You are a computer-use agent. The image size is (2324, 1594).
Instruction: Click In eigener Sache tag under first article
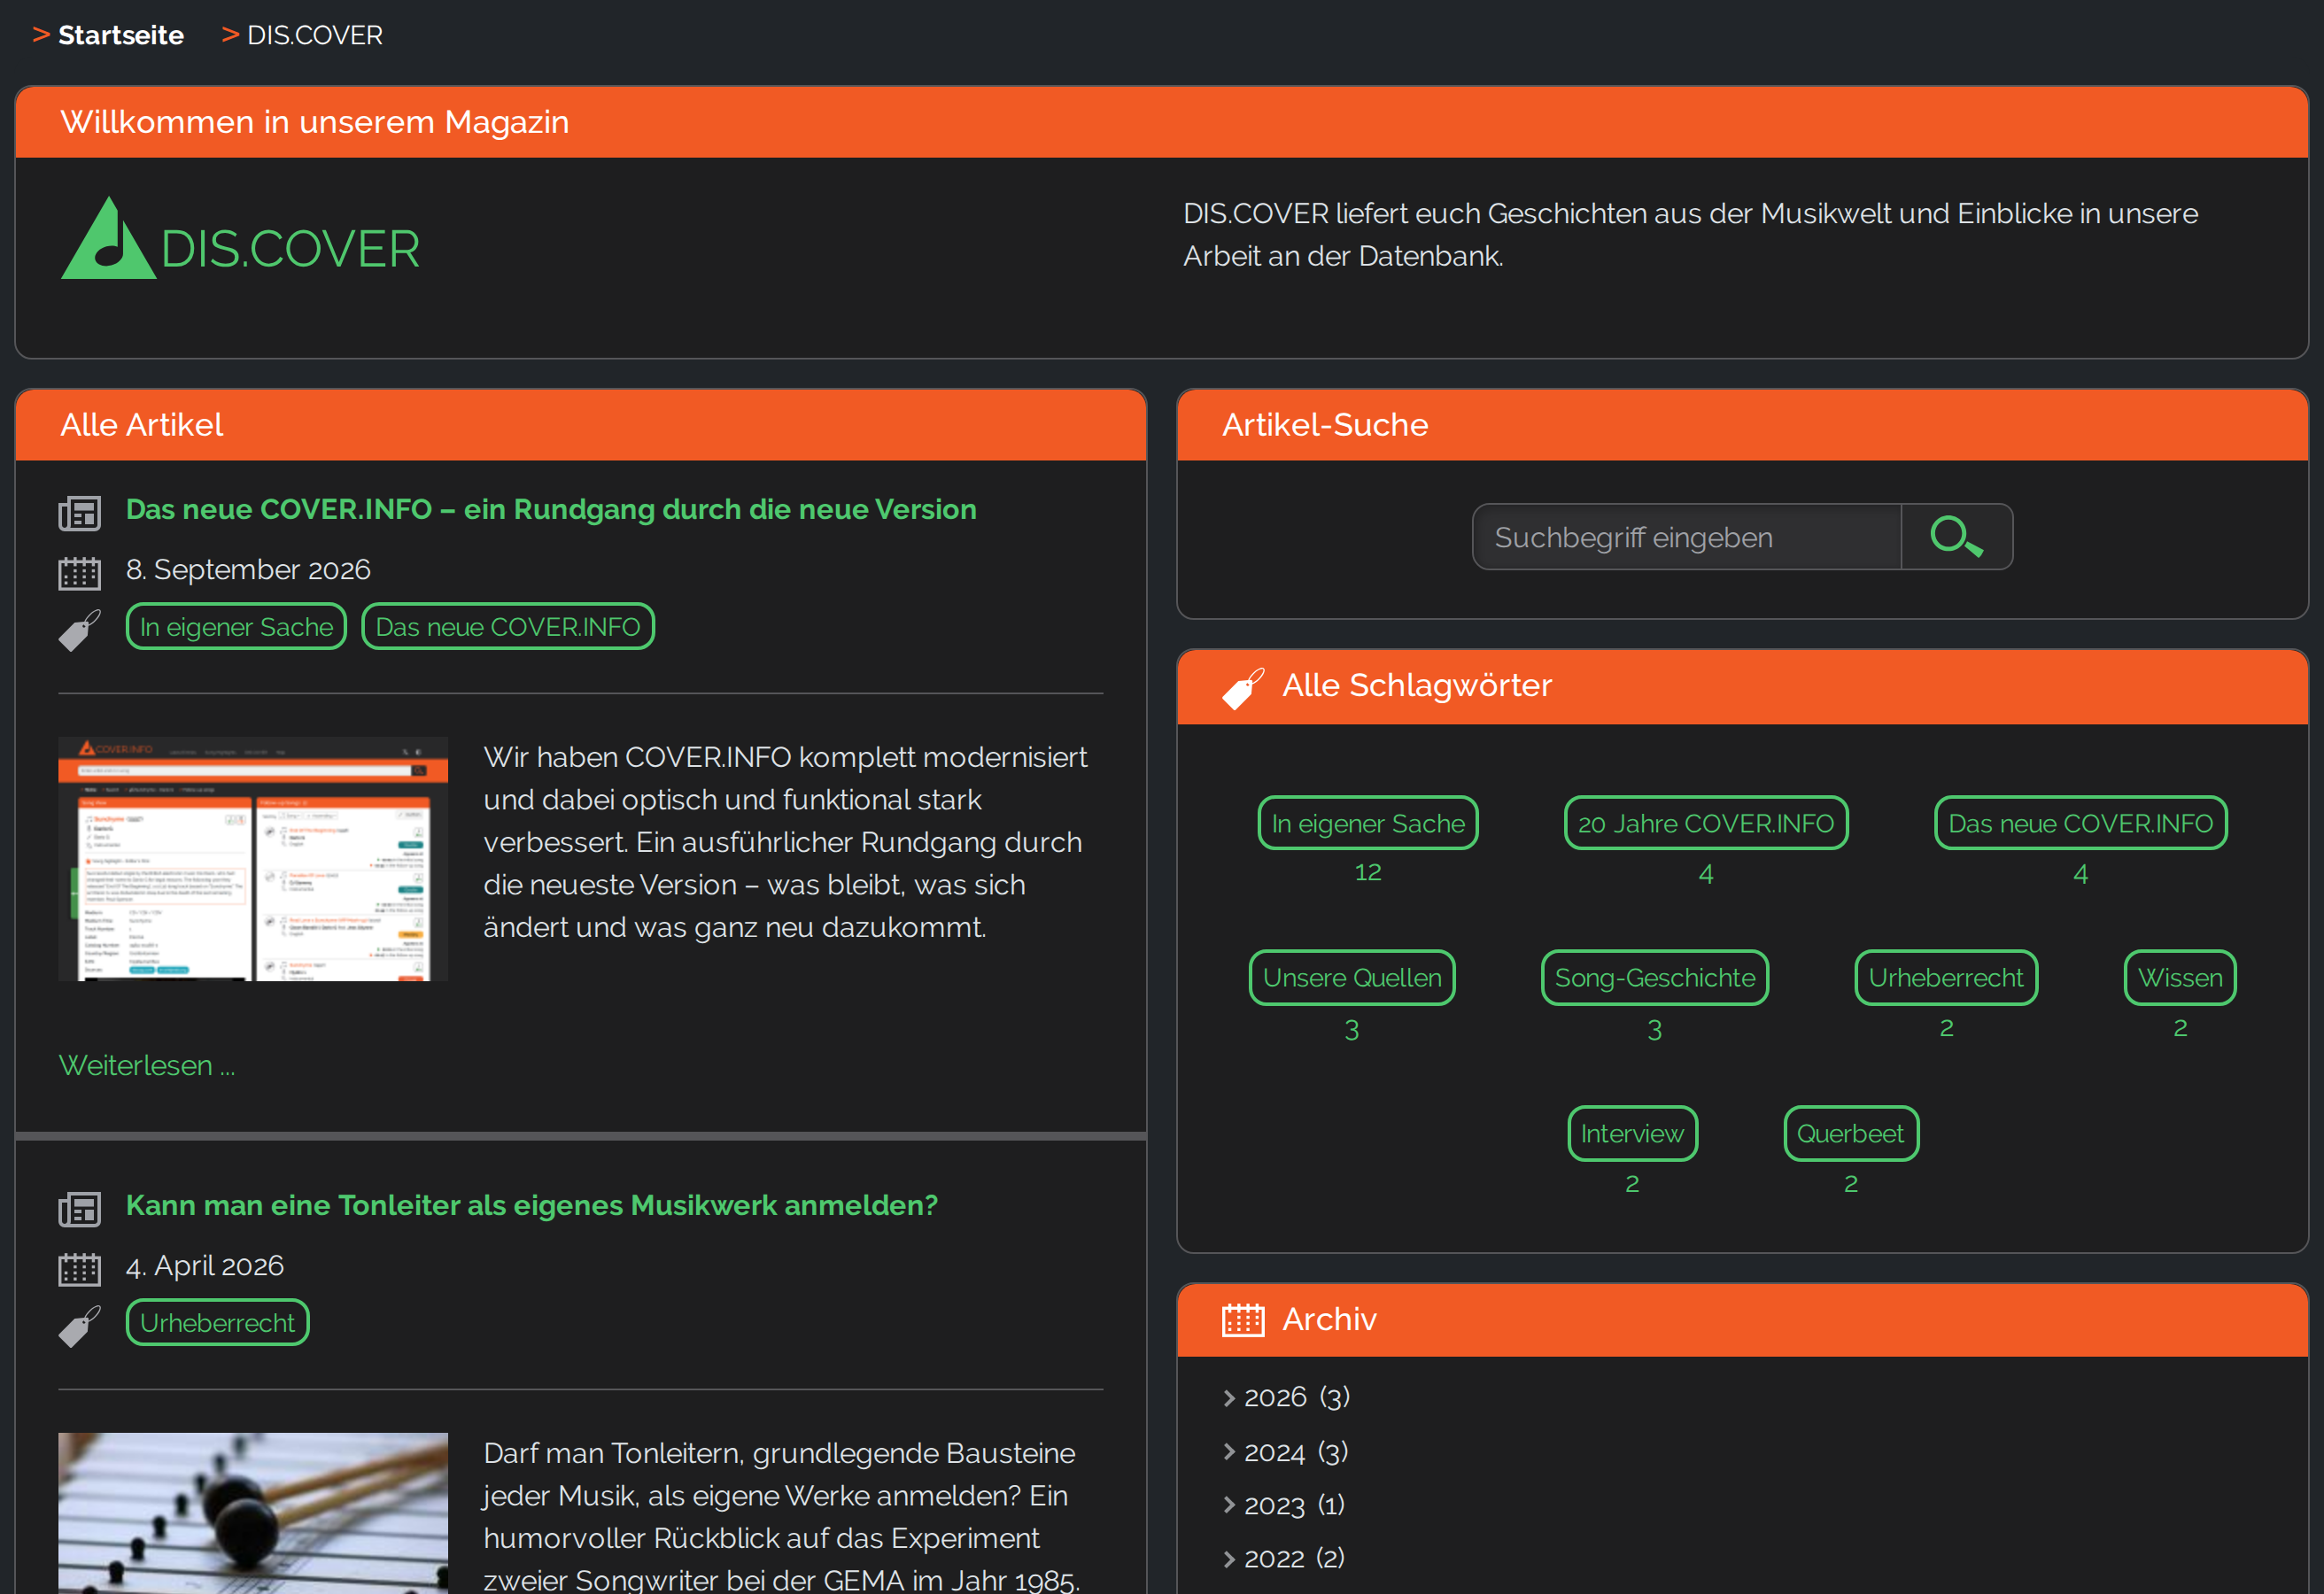click(236, 626)
